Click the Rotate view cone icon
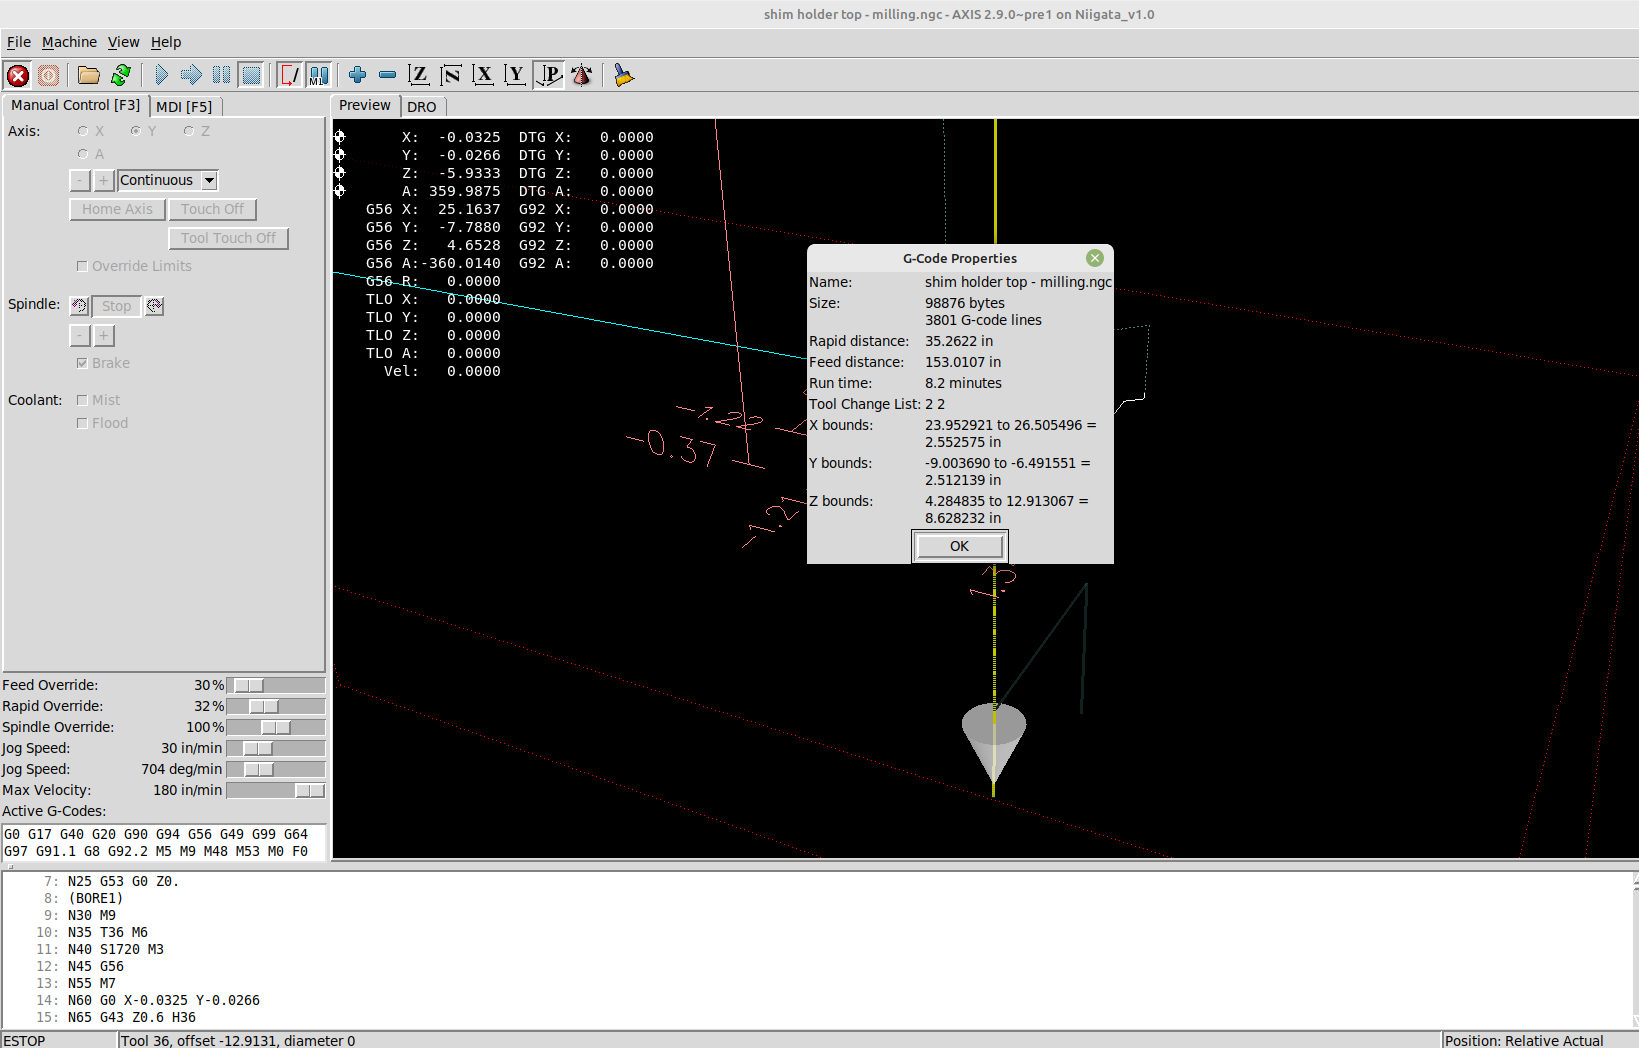Screen dimensions: 1639x1048 [x=582, y=75]
